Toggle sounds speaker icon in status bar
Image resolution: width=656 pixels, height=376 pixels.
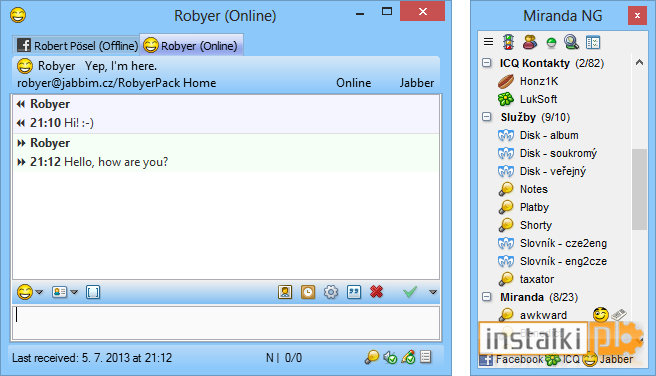coord(390,357)
